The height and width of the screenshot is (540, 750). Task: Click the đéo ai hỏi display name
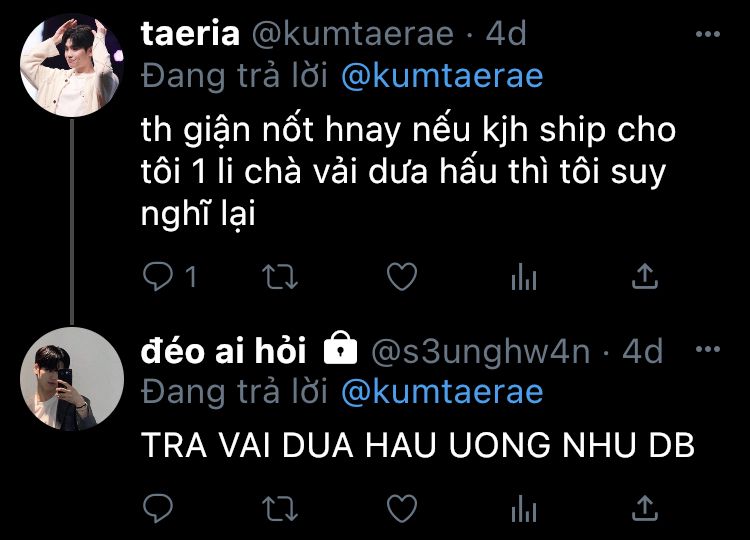[223, 351]
